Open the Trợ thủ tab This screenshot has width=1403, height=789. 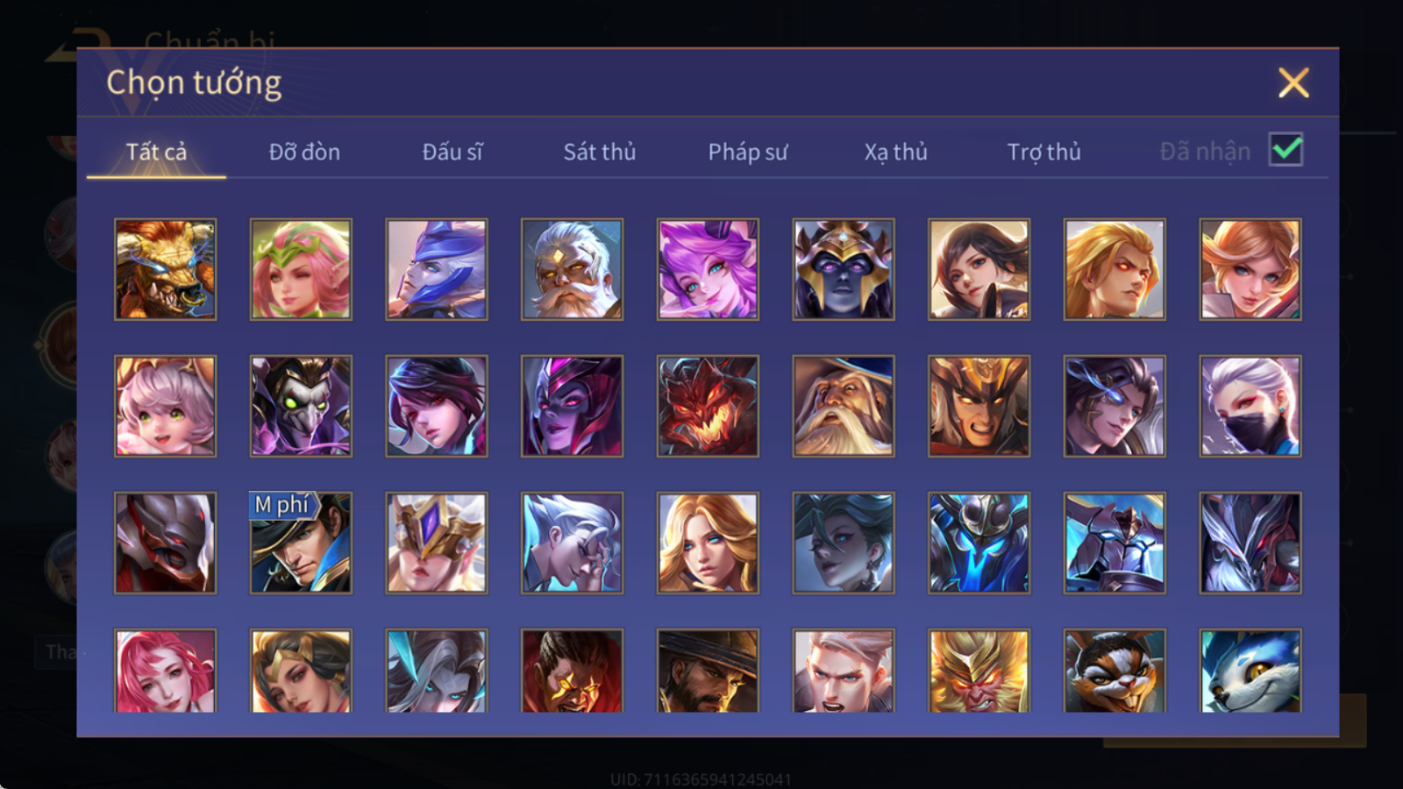pos(1044,152)
